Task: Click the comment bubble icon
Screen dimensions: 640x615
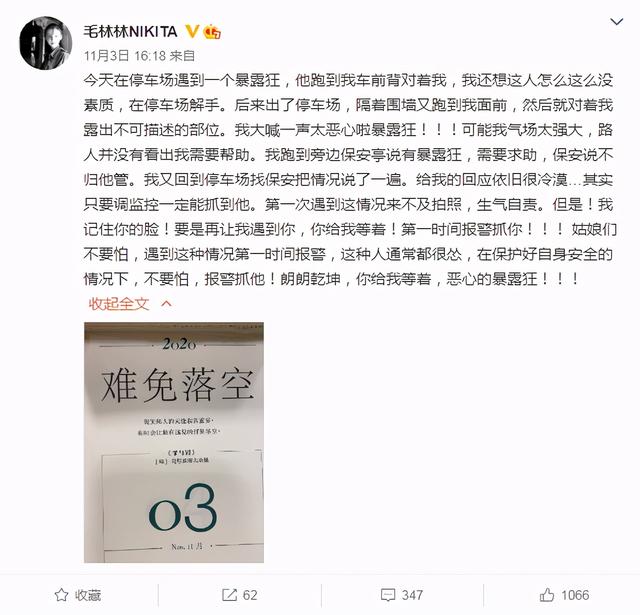Action: point(388,595)
